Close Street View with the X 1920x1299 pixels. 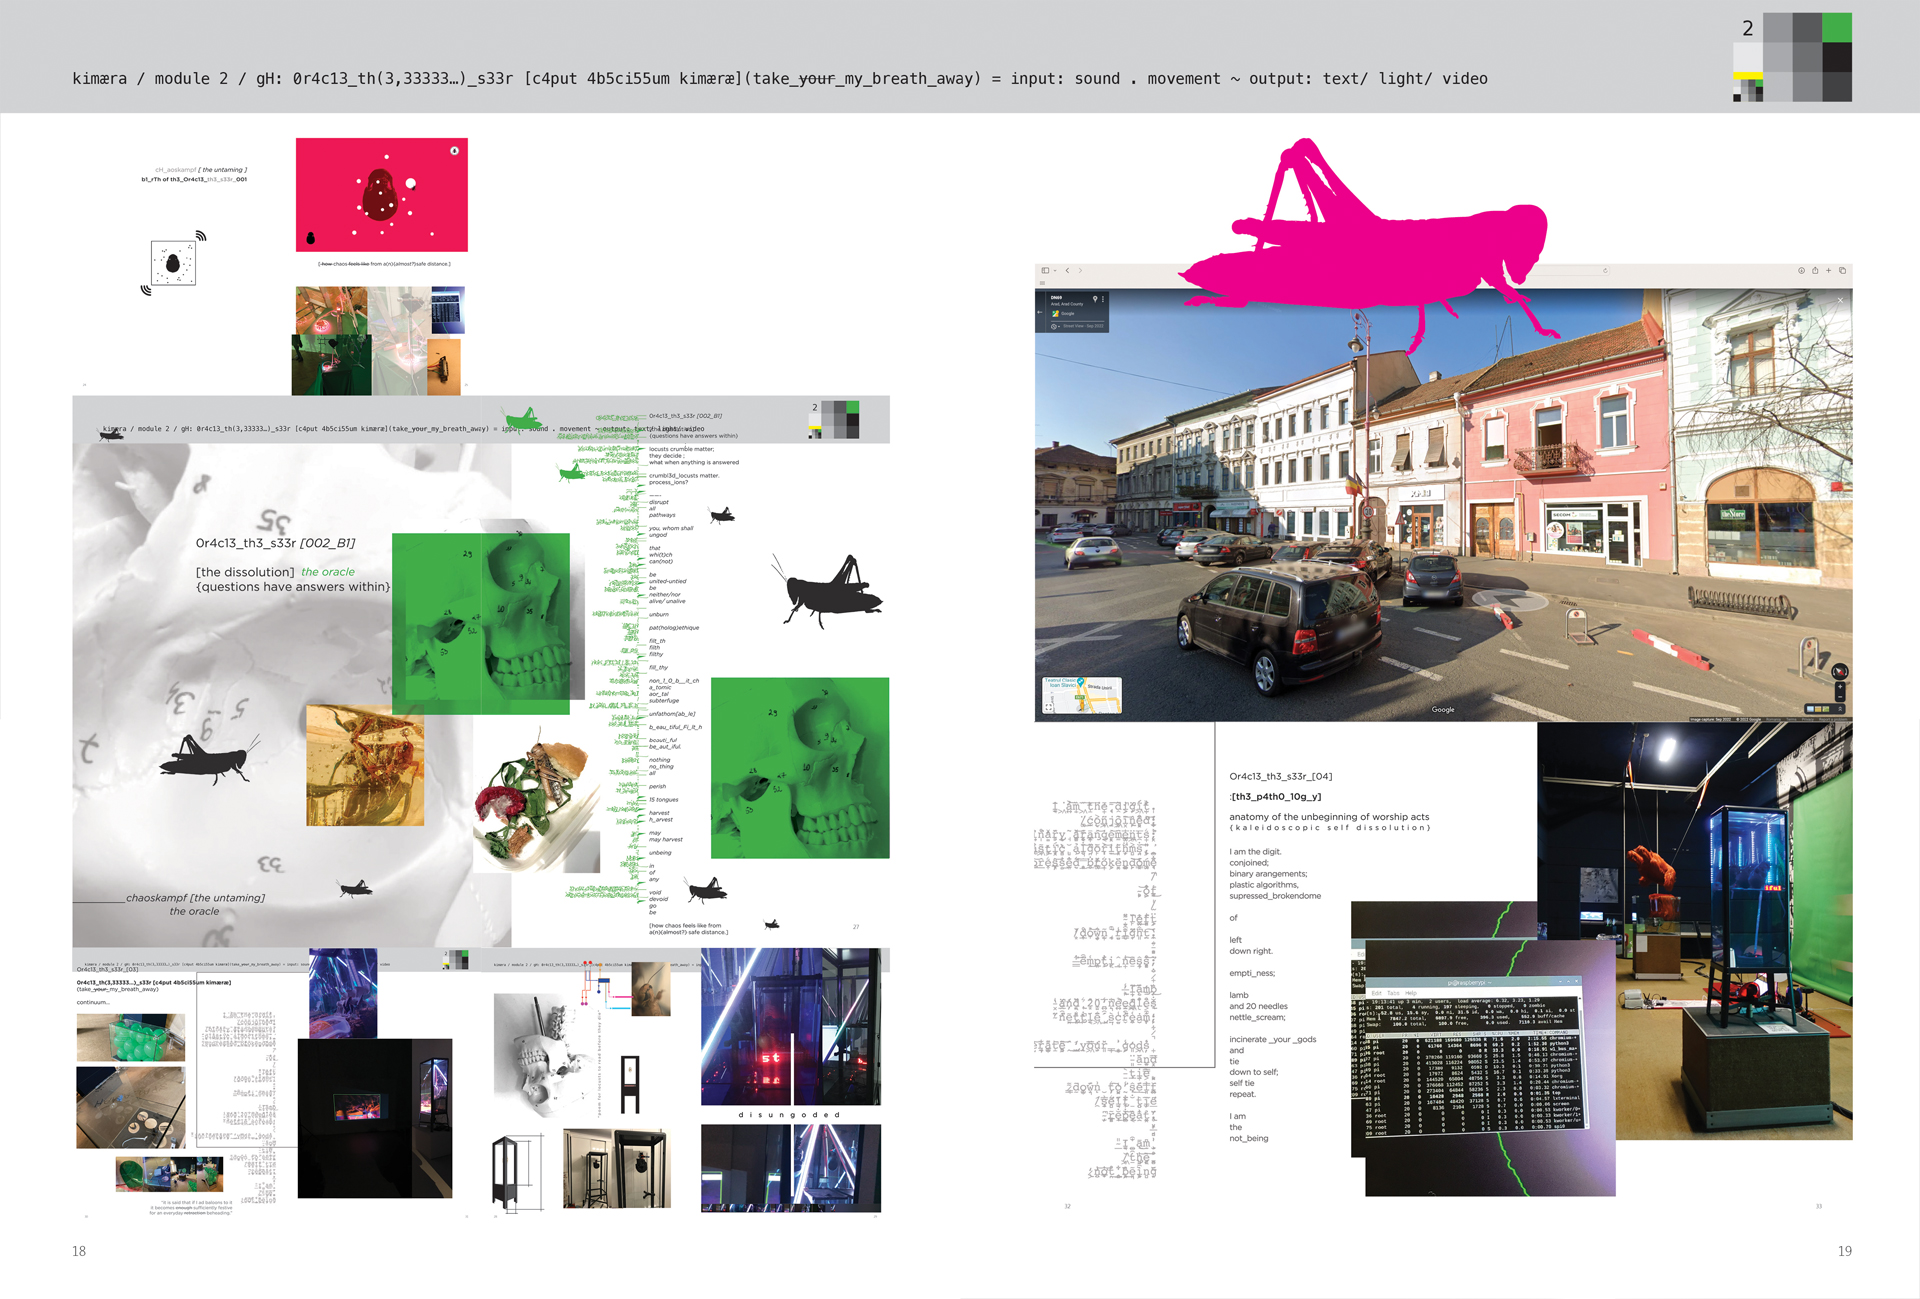pos(1840,300)
